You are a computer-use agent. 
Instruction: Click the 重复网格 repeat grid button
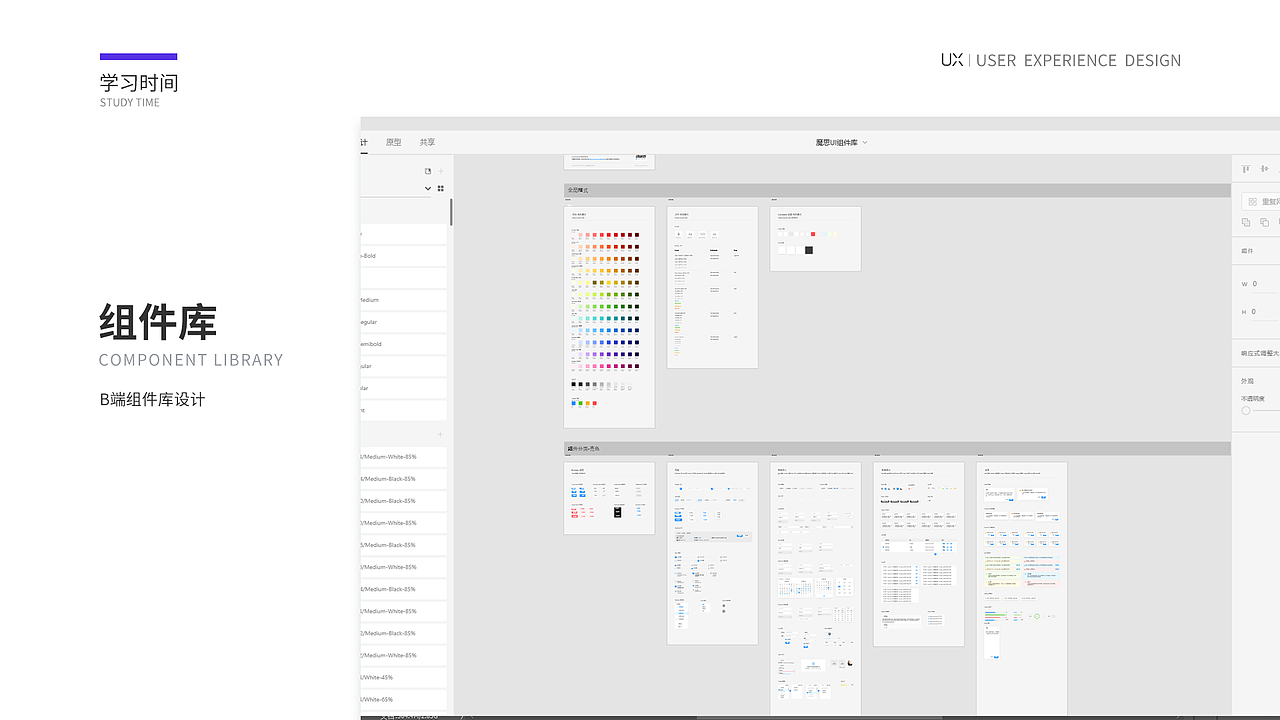[x=1261, y=202]
